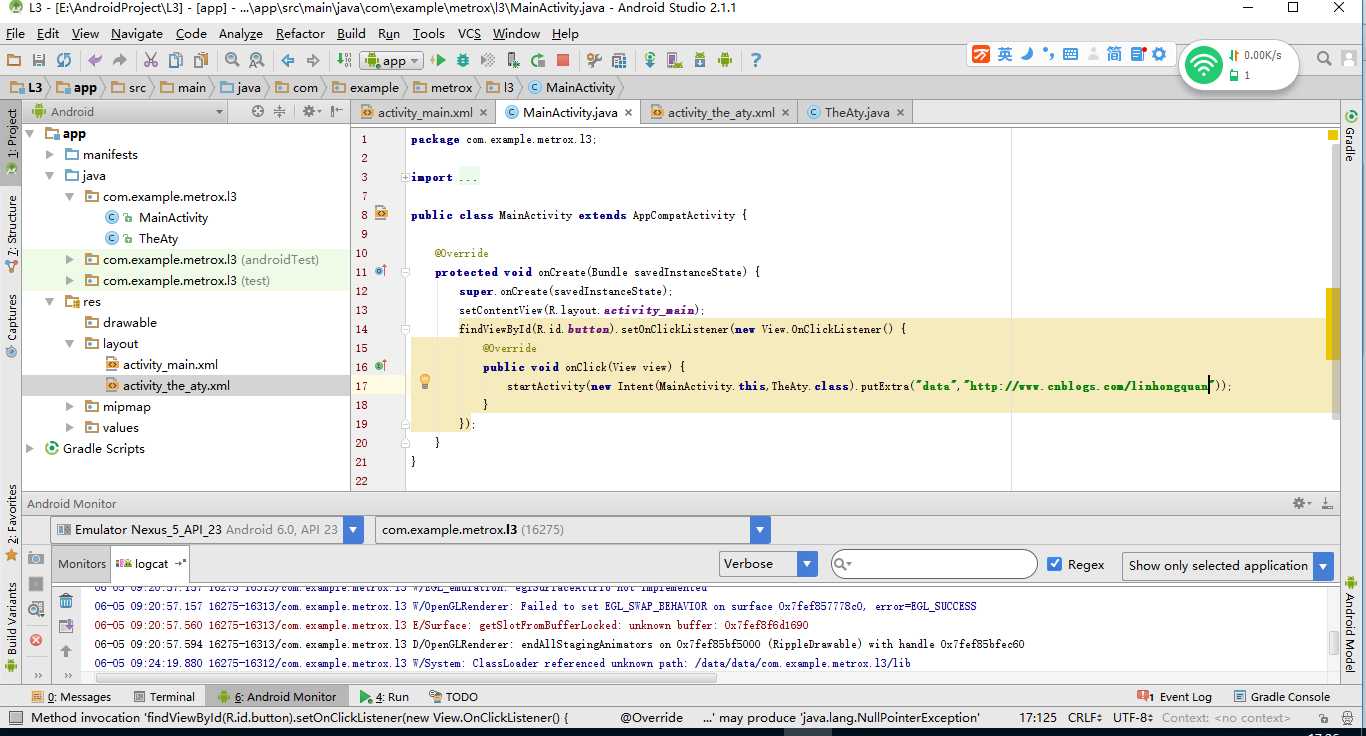Run the app with the green play icon
Screen dimensions: 1366x736
[438, 60]
